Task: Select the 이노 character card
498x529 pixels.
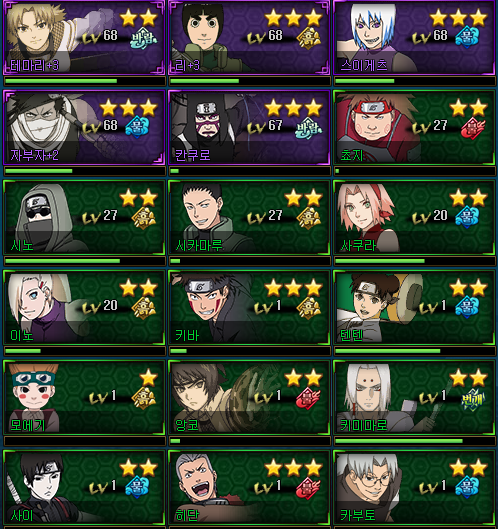Action: pos(84,307)
